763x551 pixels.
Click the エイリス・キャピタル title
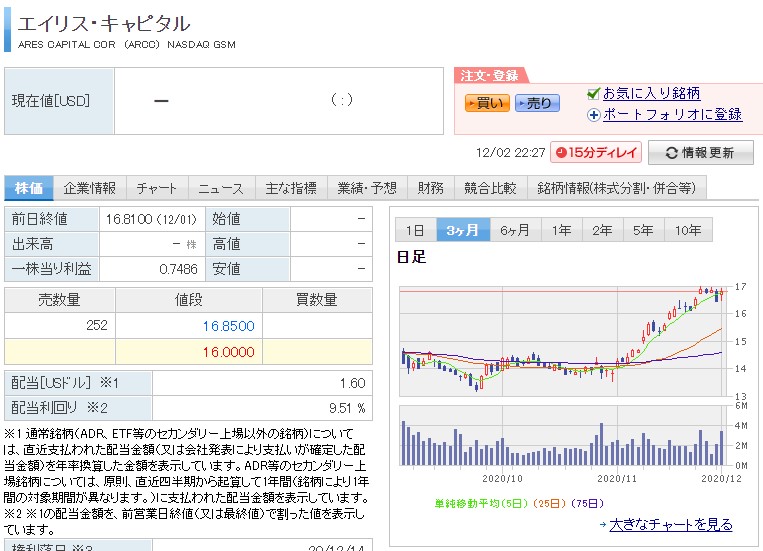coord(104,24)
